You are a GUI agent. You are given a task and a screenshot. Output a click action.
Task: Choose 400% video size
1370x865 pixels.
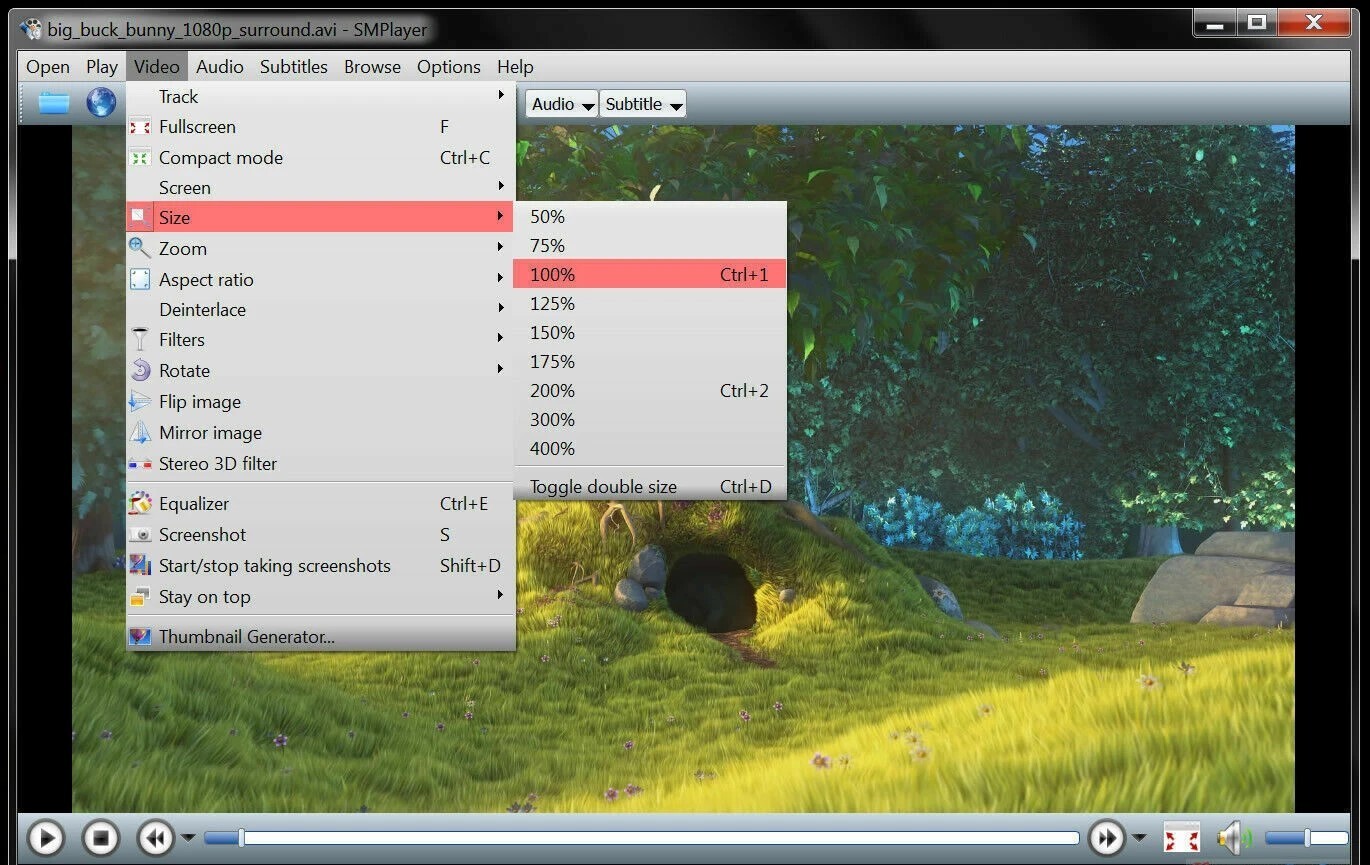click(x=650, y=448)
